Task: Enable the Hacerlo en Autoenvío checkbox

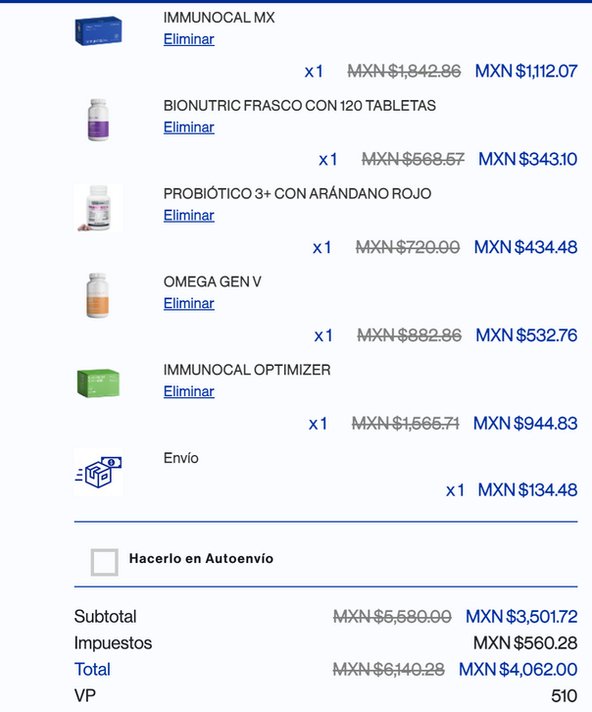Action: pyautogui.click(x=104, y=562)
